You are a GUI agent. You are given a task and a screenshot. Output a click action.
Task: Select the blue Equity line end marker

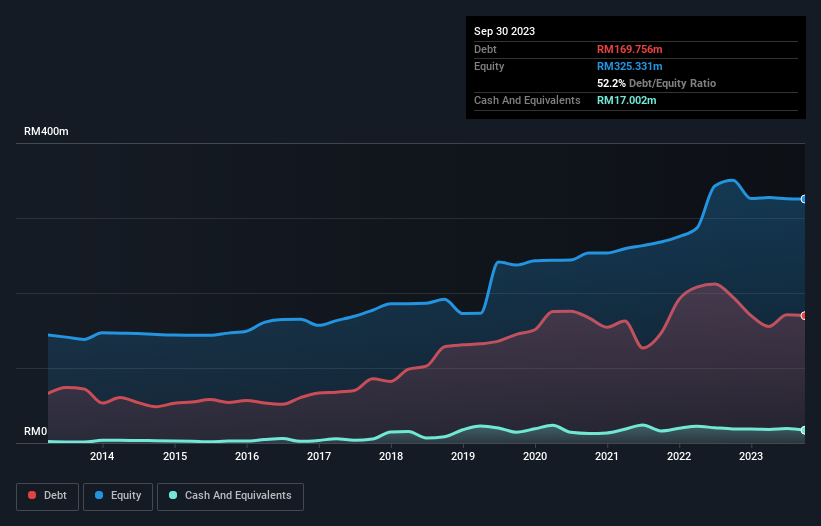pyautogui.click(x=804, y=199)
